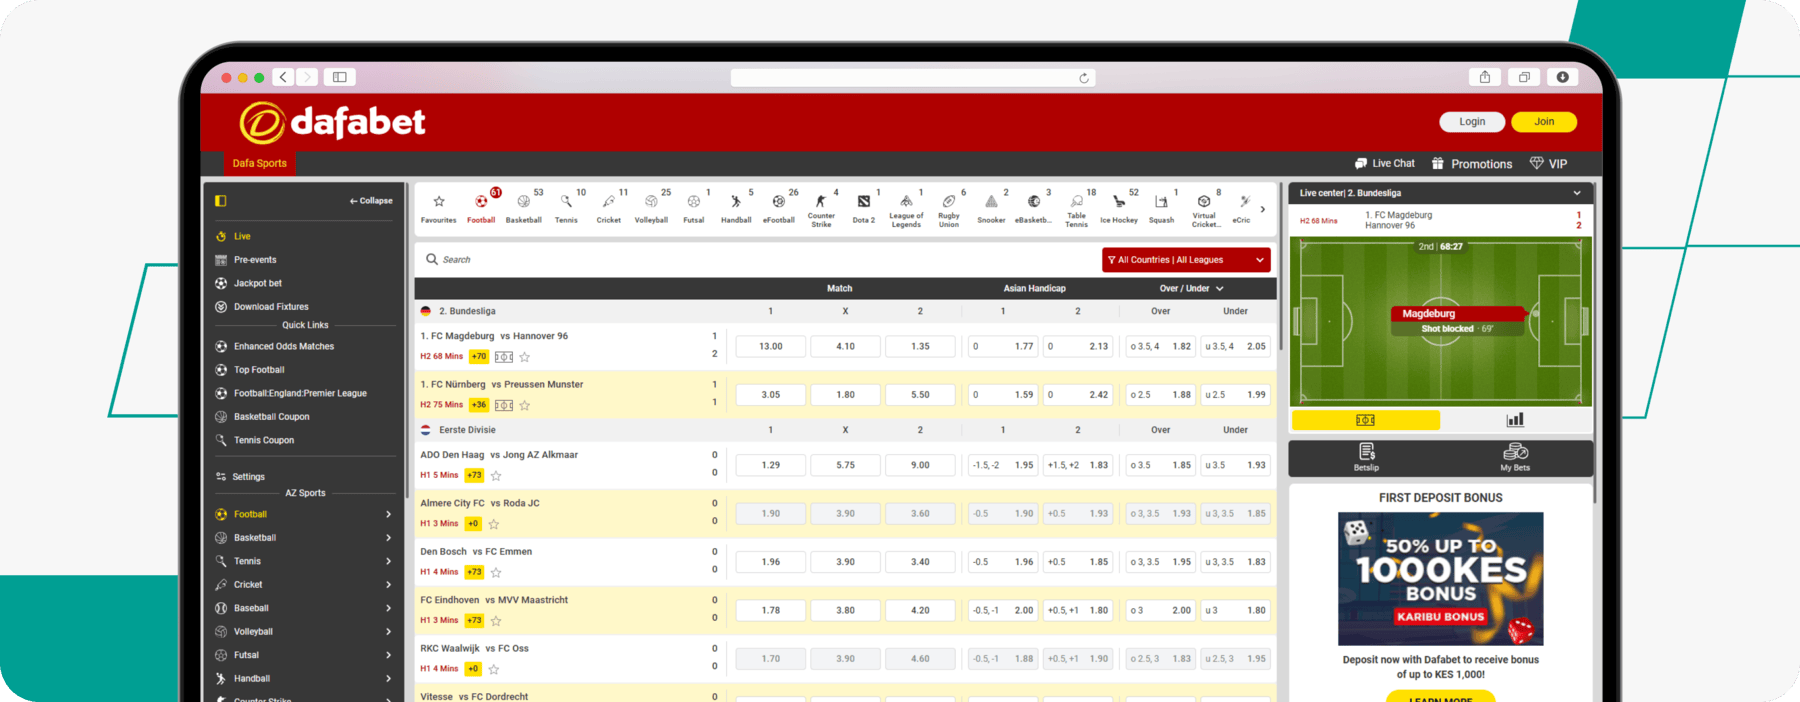The image size is (1800, 702).
Task: Select the League of Legends icon
Action: point(906,209)
